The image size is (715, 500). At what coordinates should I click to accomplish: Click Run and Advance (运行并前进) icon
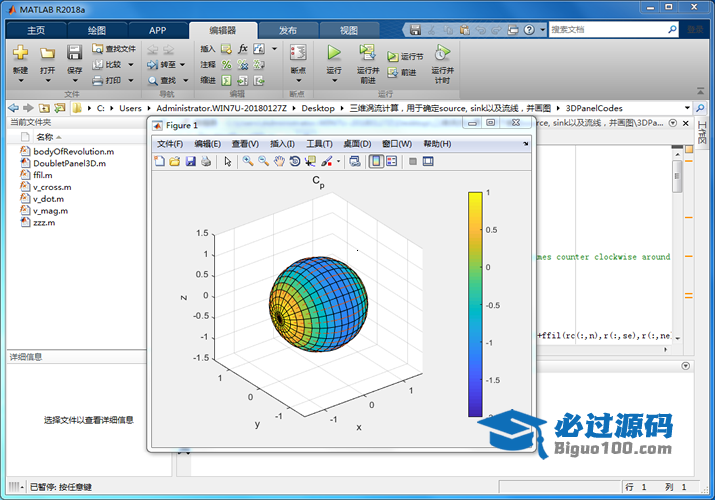367,52
